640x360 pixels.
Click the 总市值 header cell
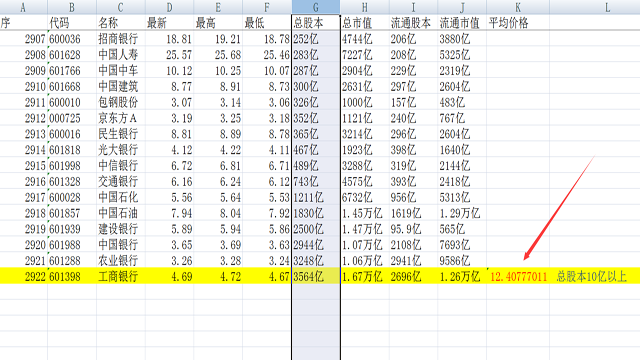click(364, 23)
